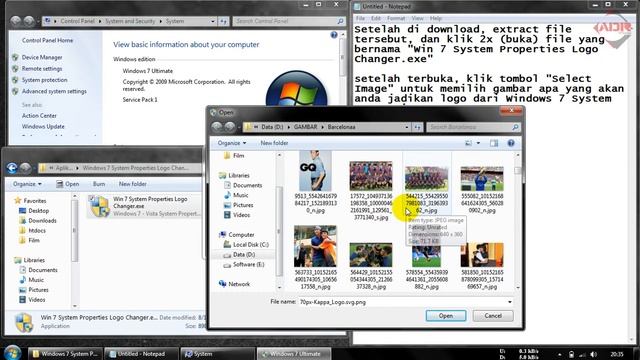The width and height of the screenshot is (640, 360).
Task: Click GAMBAR in the Open dialog breadcrumb
Action: tap(305, 127)
